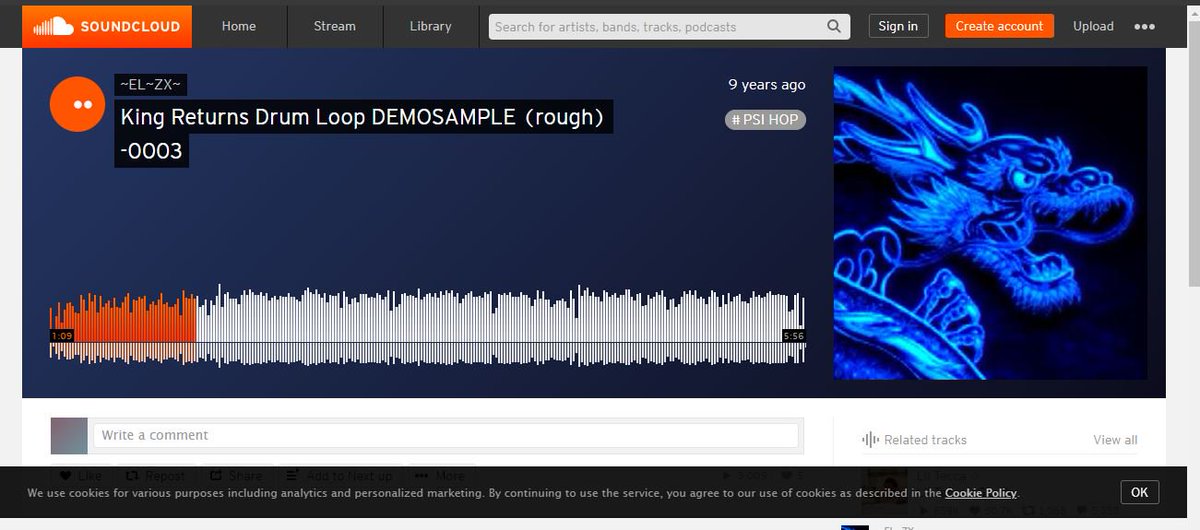This screenshot has height=530, width=1200.
Task: Click the Create account button
Action: click(999, 27)
